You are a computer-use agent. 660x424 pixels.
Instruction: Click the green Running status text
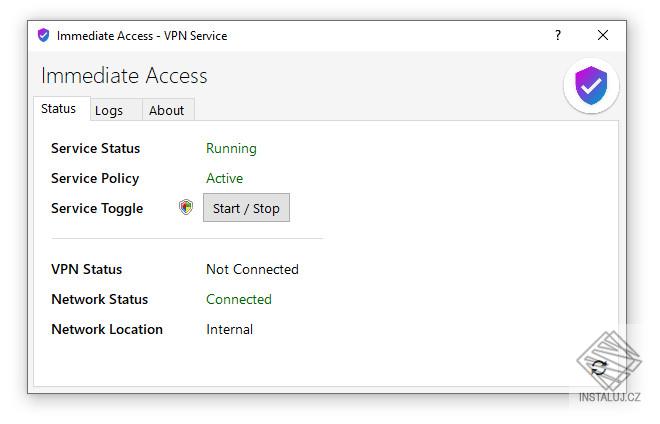pyautogui.click(x=231, y=148)
